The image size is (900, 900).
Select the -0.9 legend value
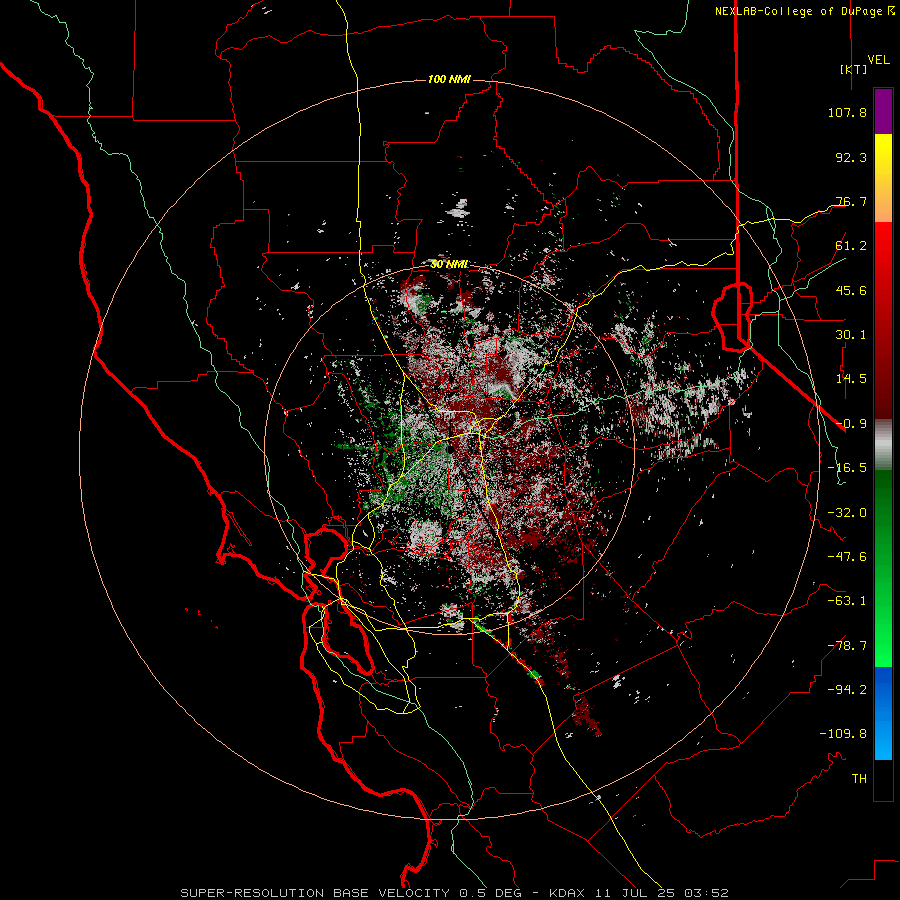click(851, 424)
